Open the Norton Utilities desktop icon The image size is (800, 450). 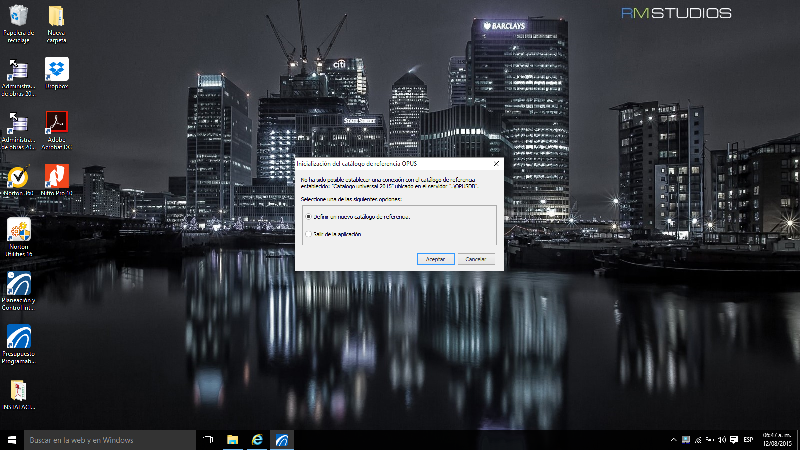click(19, 231)
